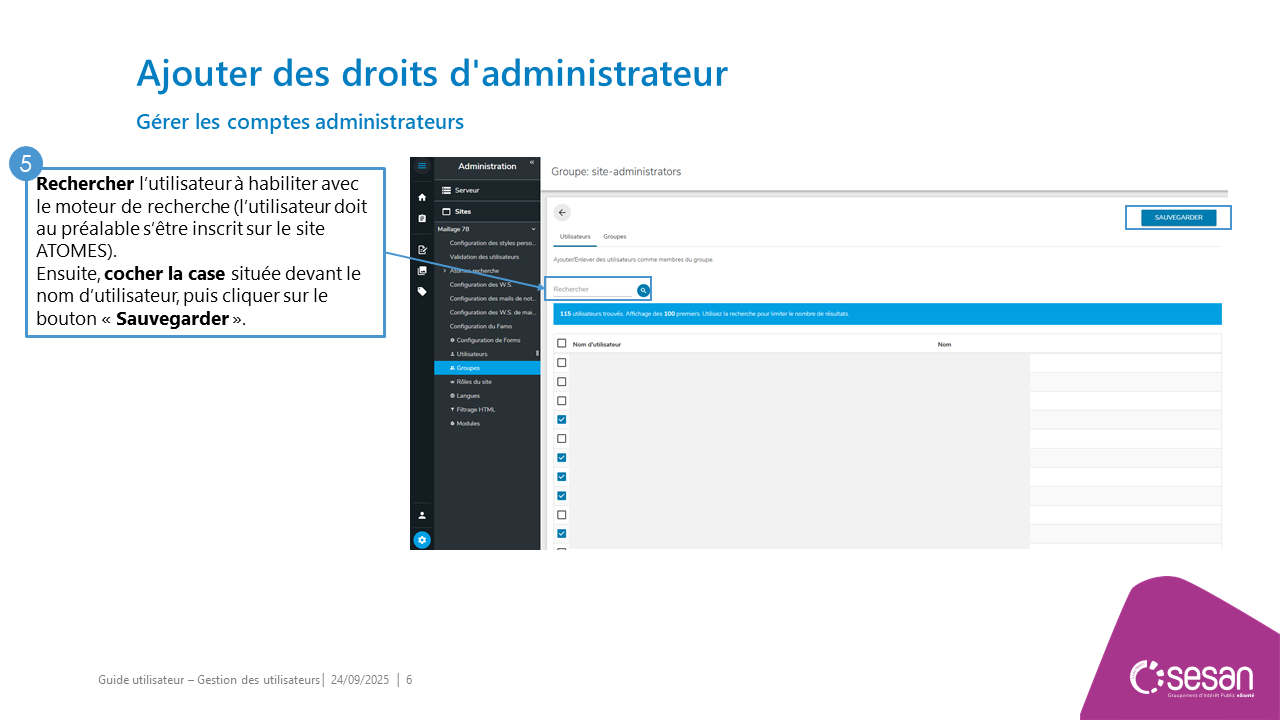Click the blue settings gear icon
Viewport: 1280px width, 720px height.
click(x=422, y=540)
